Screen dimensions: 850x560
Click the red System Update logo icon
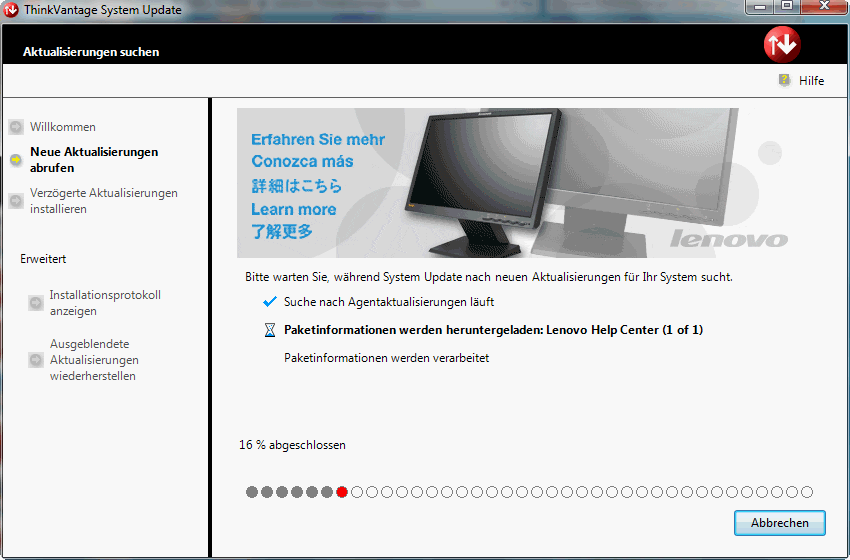tap(782, 44)
